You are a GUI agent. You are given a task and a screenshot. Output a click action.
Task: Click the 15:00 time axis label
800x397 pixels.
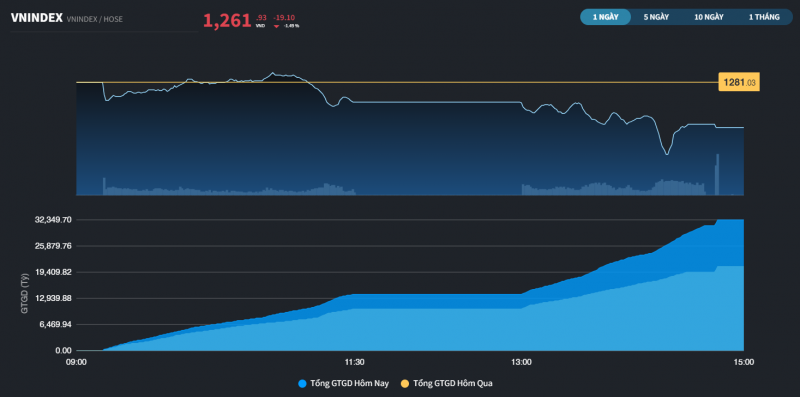click(743, 362)
